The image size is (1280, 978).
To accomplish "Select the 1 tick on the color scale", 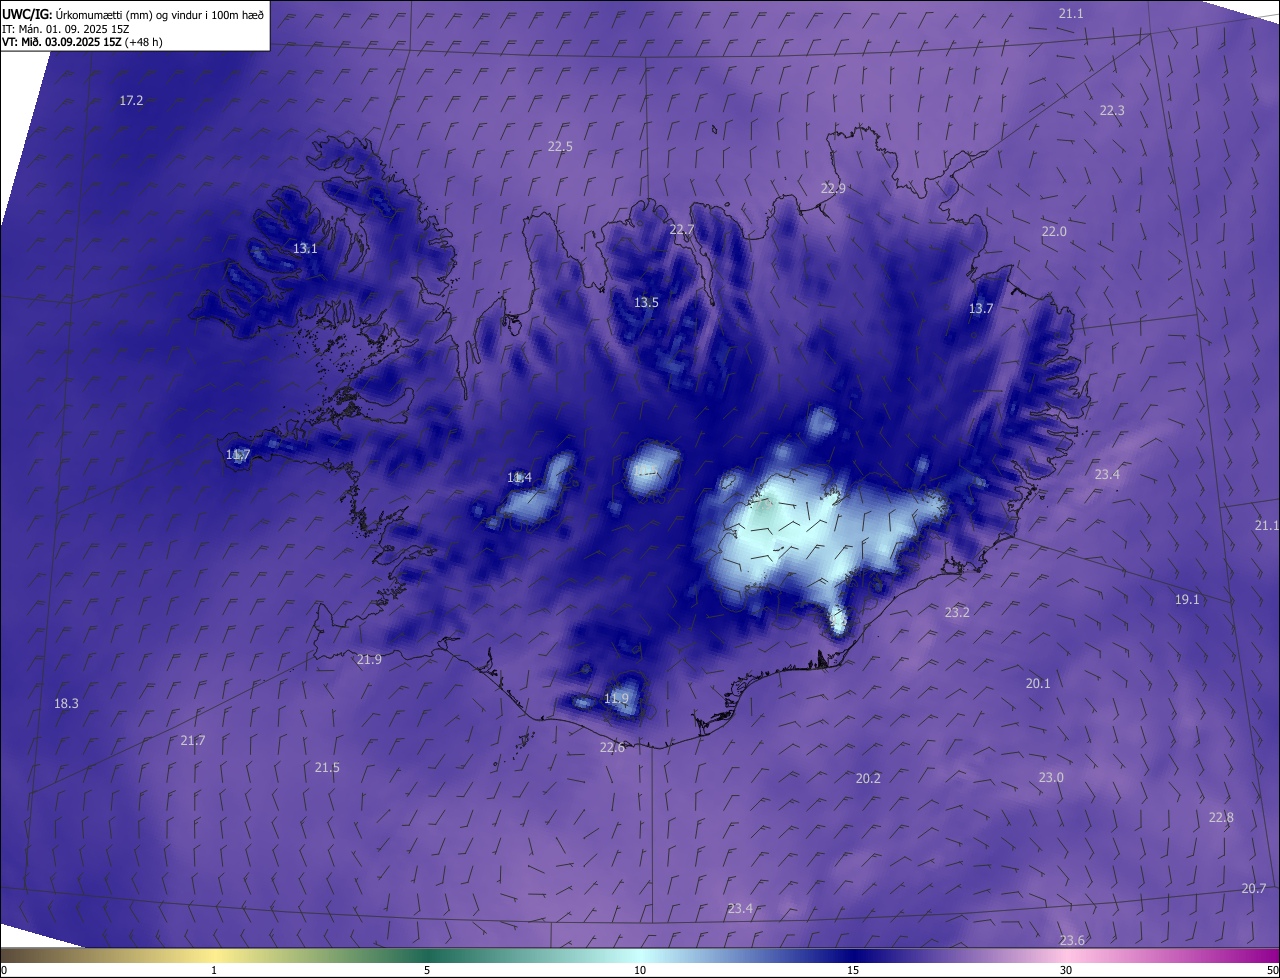I will click(x=214, y=970).
